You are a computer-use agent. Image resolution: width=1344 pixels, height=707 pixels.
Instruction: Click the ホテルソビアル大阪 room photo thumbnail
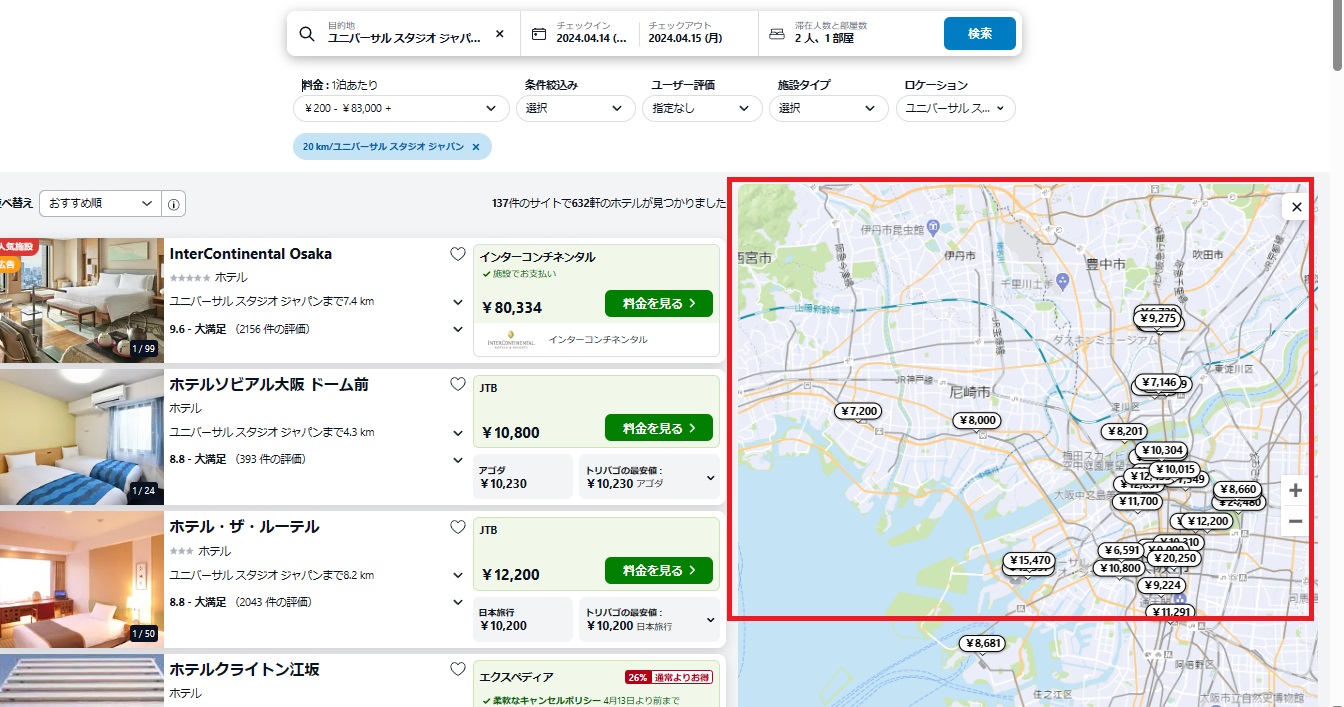pos(82,437)
